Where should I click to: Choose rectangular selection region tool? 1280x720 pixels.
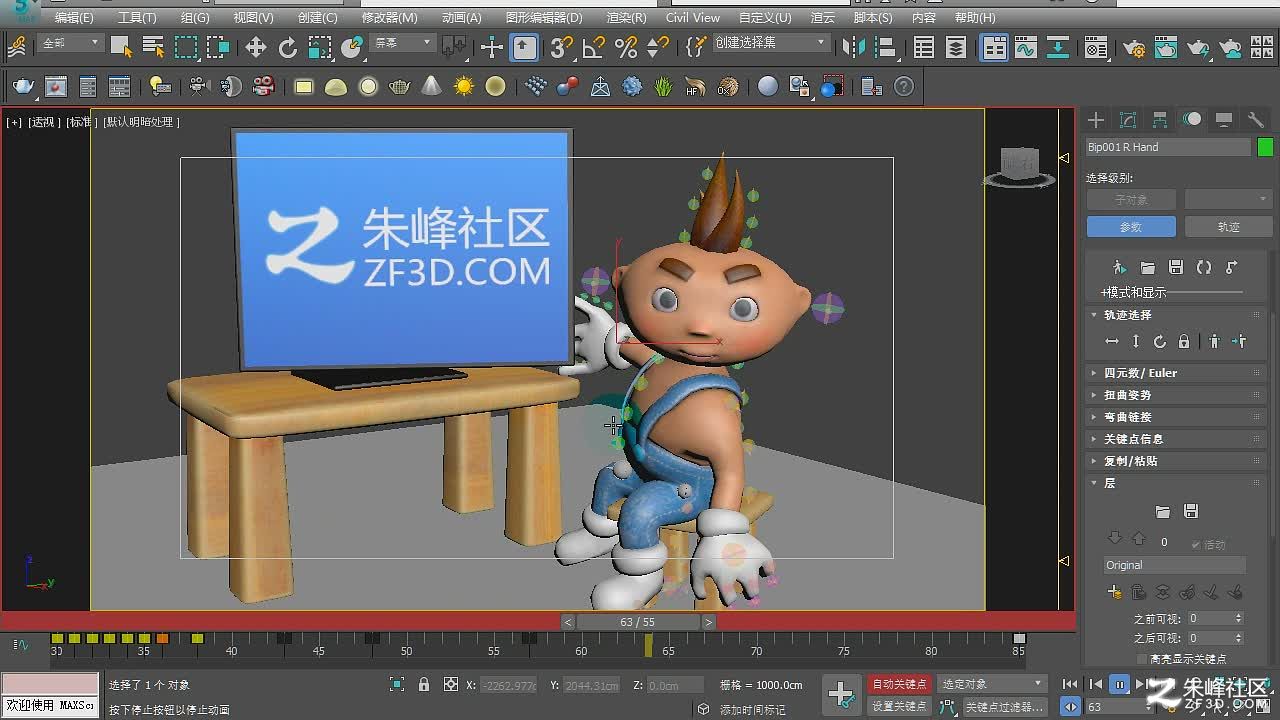[186, 47]
